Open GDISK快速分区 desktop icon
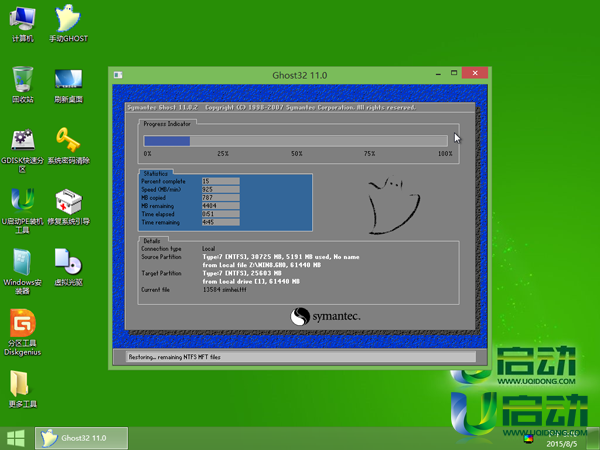 (23, 150)
